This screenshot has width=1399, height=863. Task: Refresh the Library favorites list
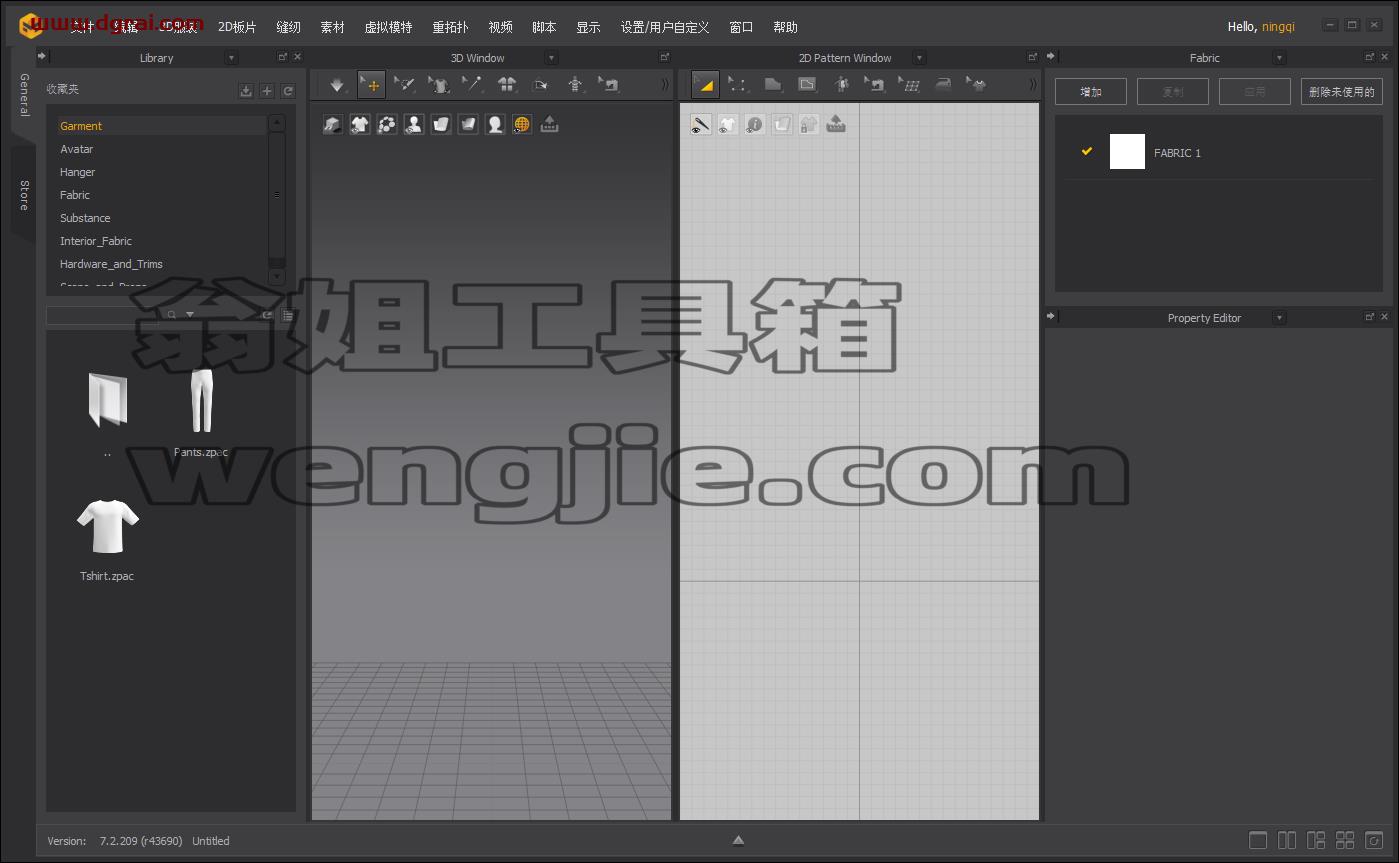point(288,91)
